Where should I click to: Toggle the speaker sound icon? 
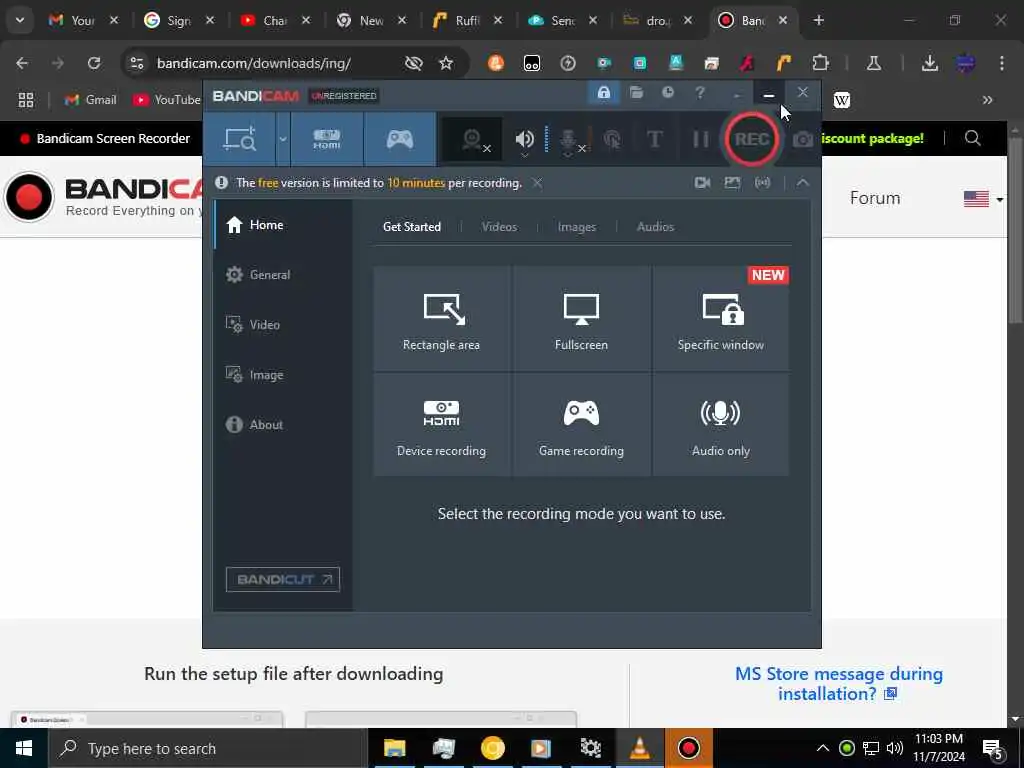[x=524, y=139]
